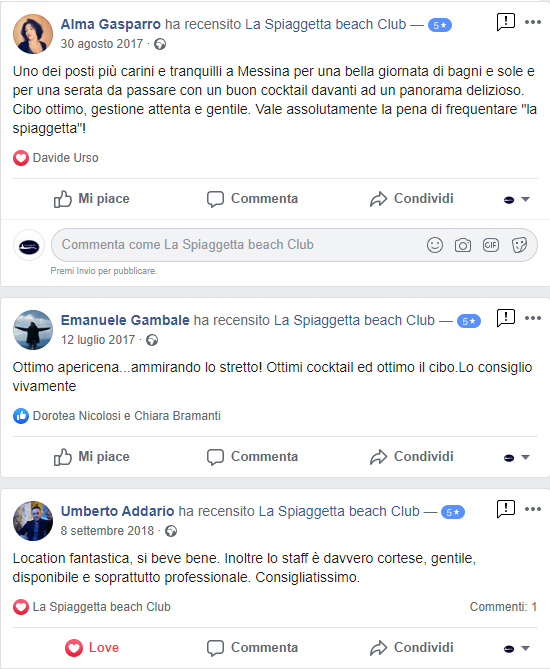550x669 pixels.
Task: Insert a GIF in the comment
Action: click(491, 245)
